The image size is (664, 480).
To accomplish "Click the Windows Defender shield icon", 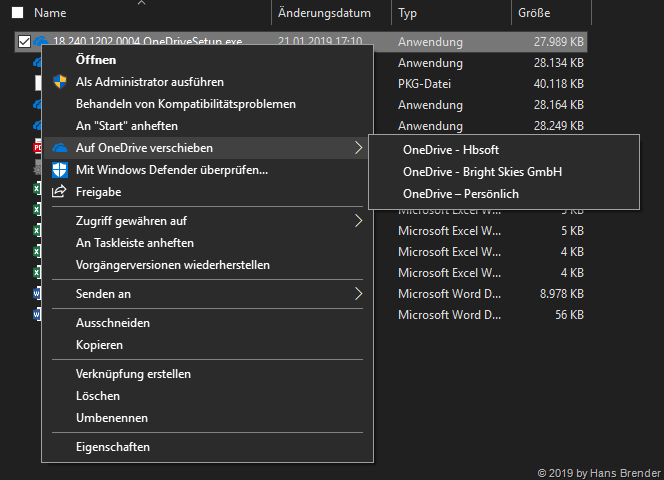I will [x=59, y=170].
